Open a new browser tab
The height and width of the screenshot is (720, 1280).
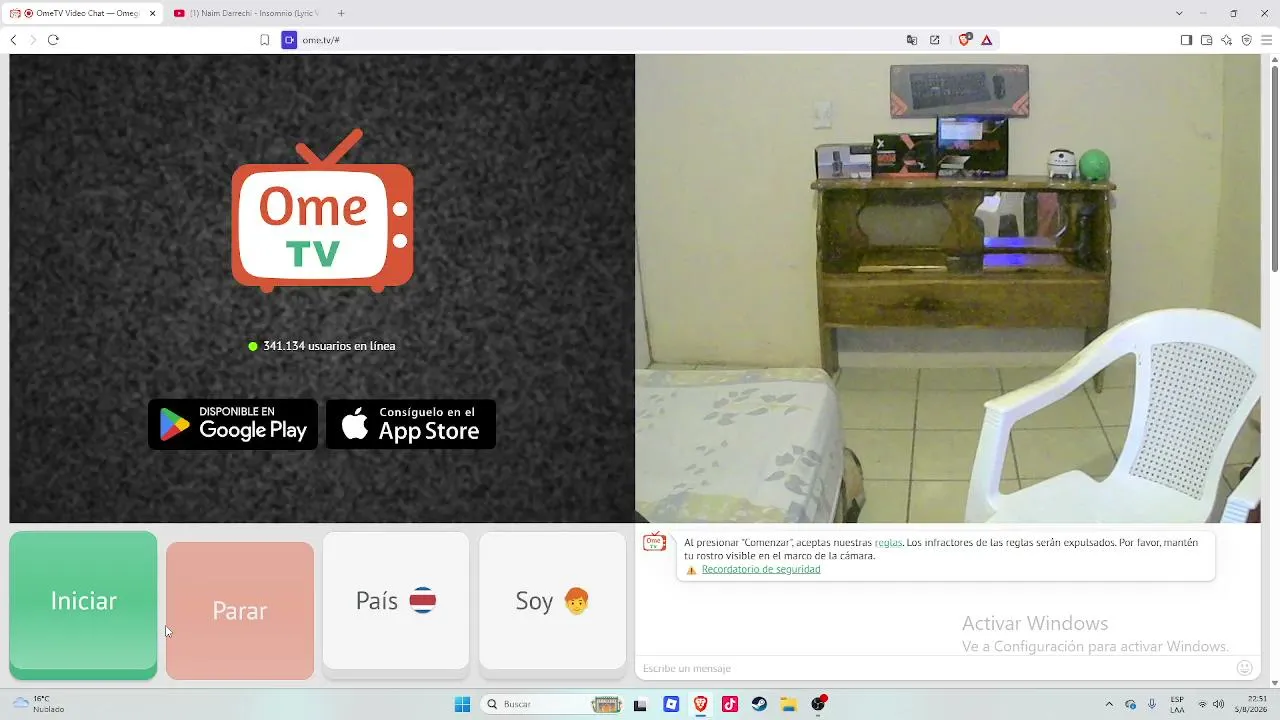(341, 13)
